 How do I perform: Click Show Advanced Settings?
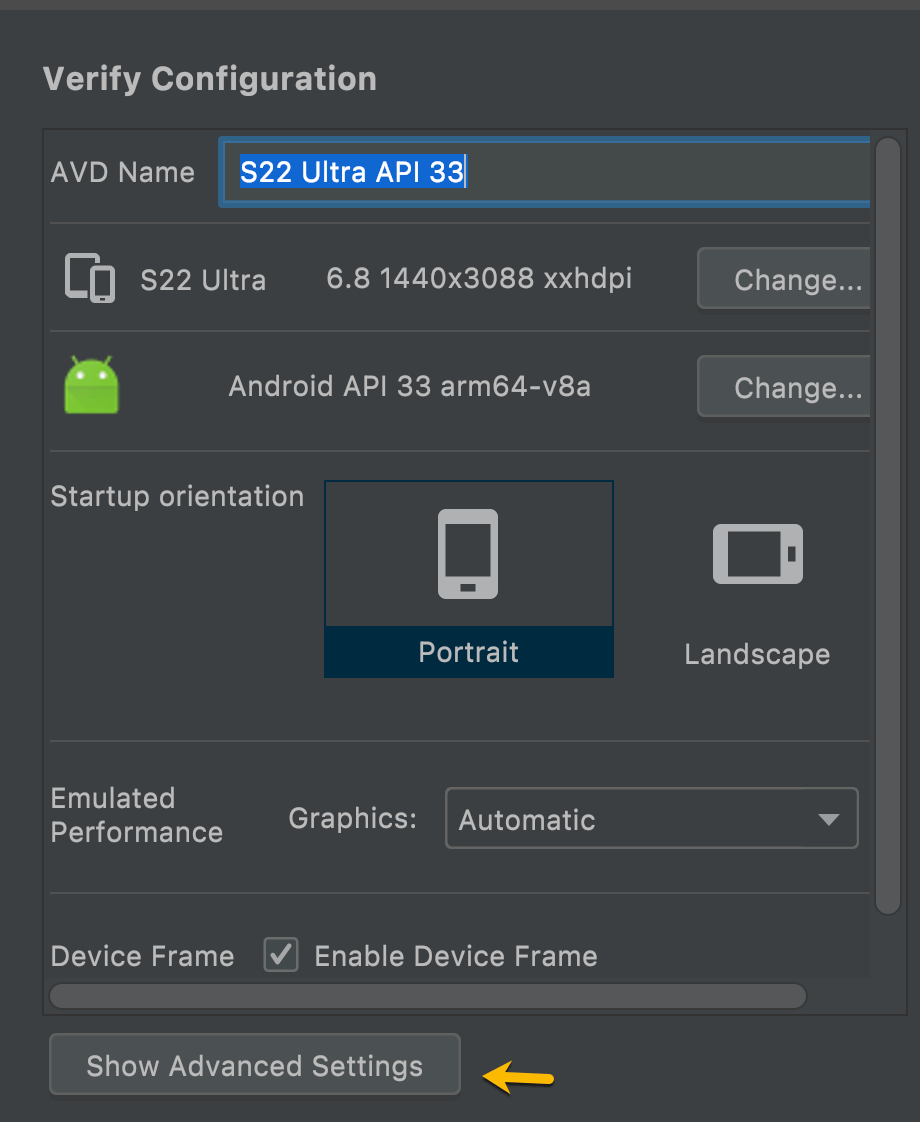pyautogui.click(x=254, y=1065)
